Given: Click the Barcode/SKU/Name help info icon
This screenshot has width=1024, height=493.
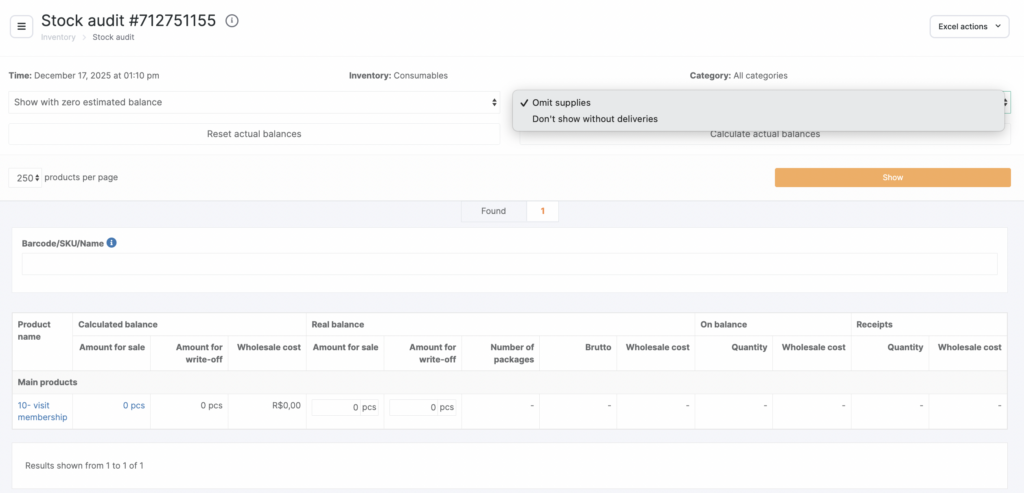Looking at the screenshot, I should [112, 243].
